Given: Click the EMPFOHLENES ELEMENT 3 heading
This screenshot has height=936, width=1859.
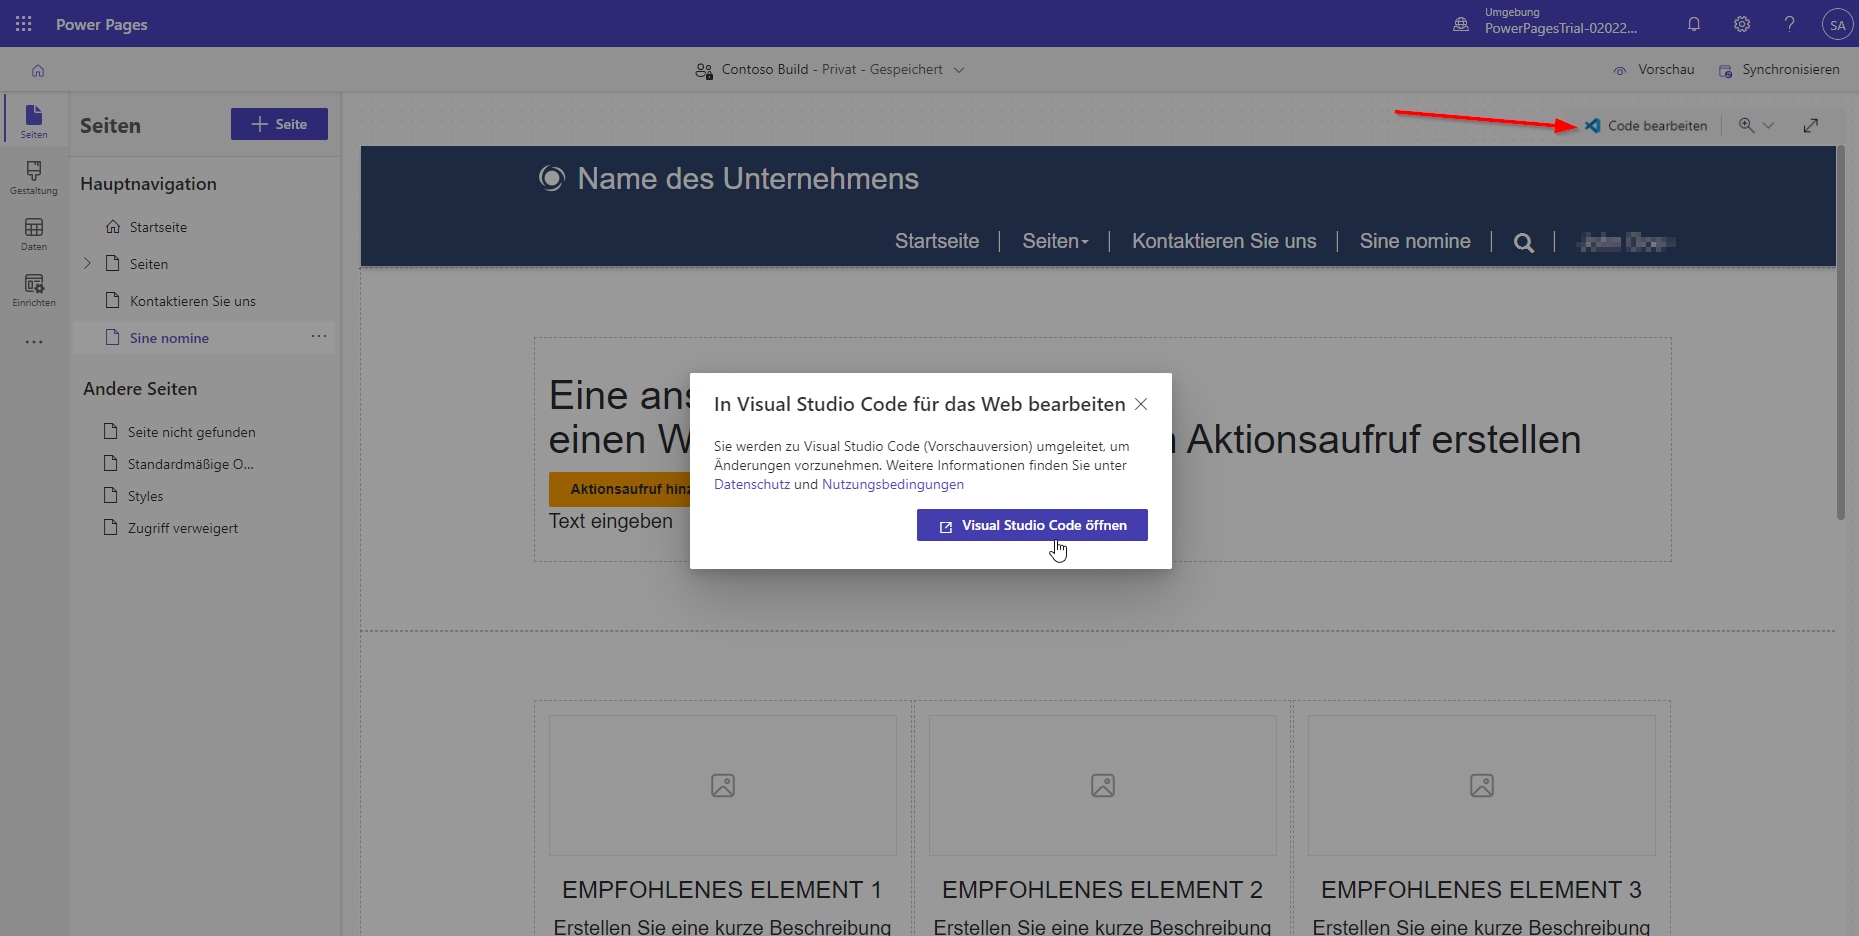Looking at the screenshot, I should (1481, 889).
